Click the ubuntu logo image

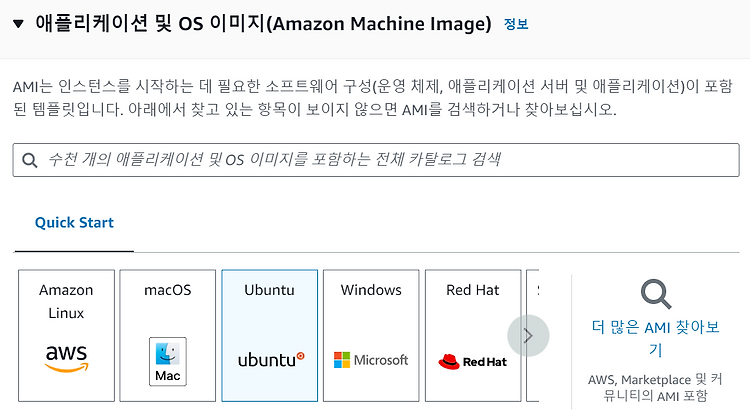pos(271,360)
